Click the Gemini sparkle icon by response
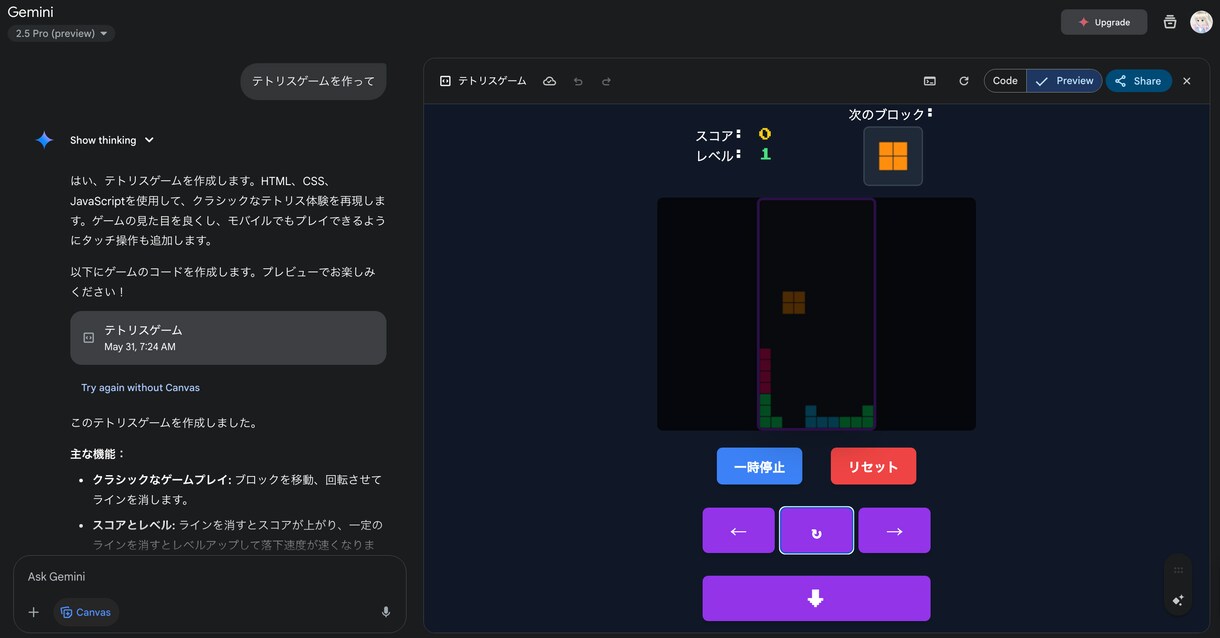This screenshot has height=638, width=1220. point(44,140)
